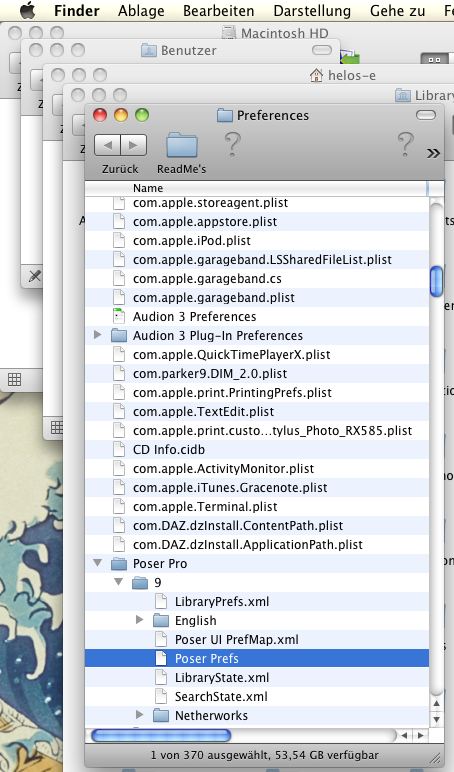454x772 pixels.
Task: Toggle the Preferences window toolbar pill button
Action: click(x=426, y=115)
